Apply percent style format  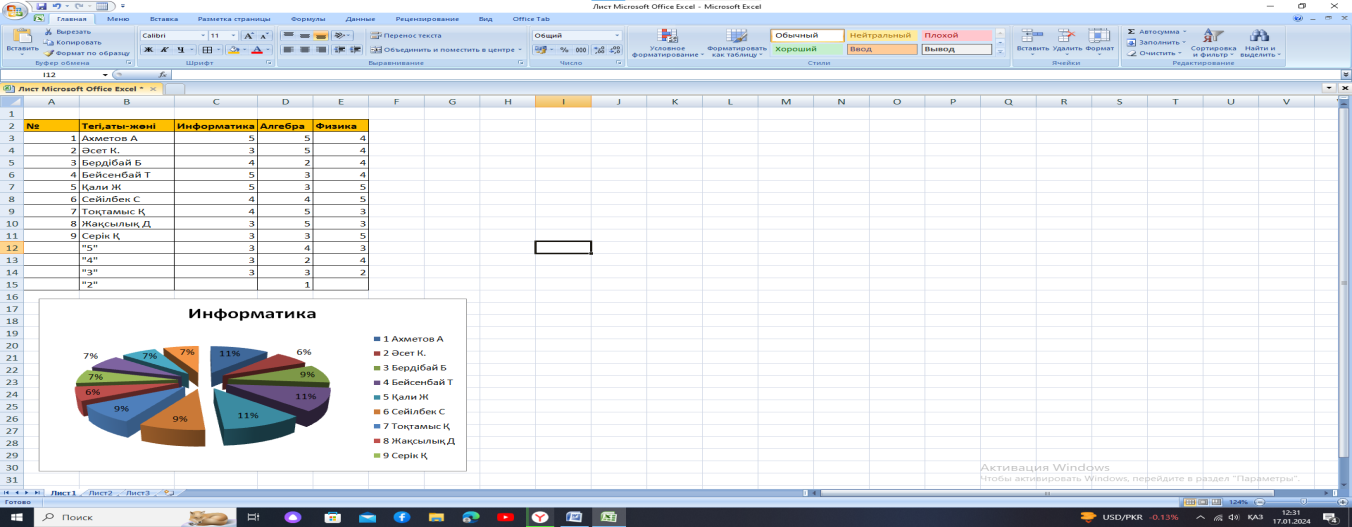point(565,49)
